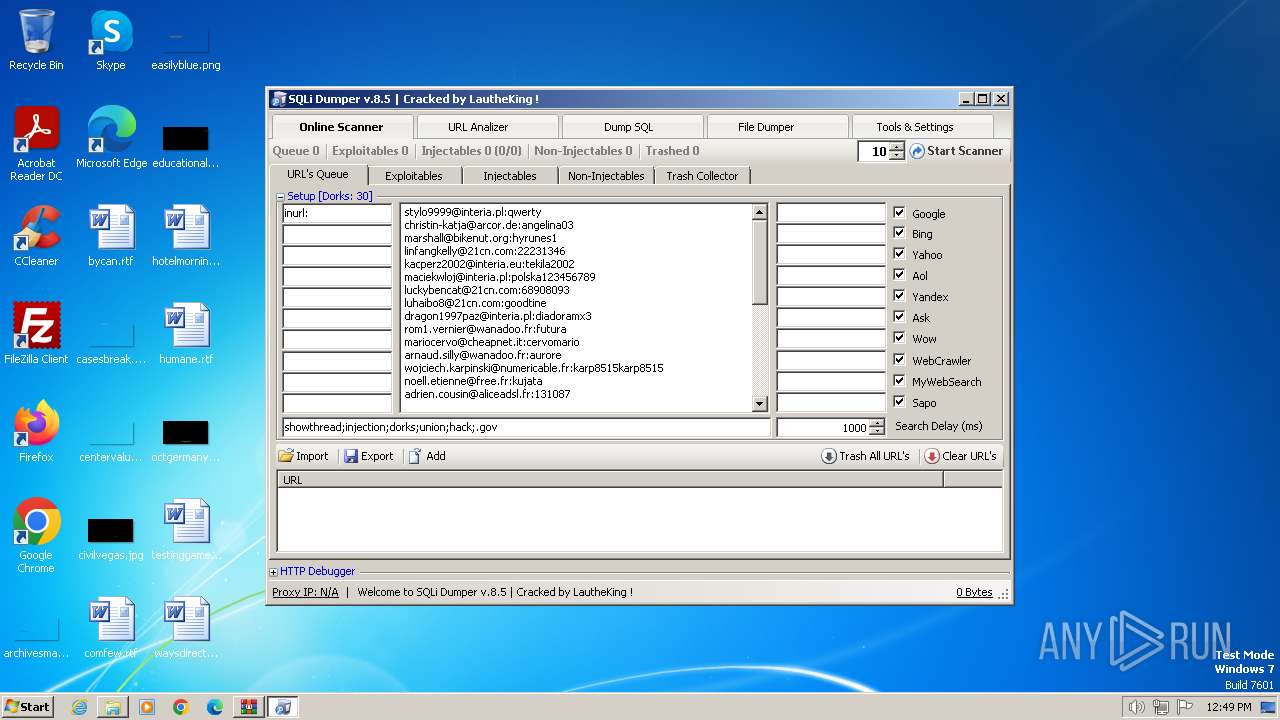Click the URL column header
This screenshot has width=1280, height=720.
pos(610,480)
